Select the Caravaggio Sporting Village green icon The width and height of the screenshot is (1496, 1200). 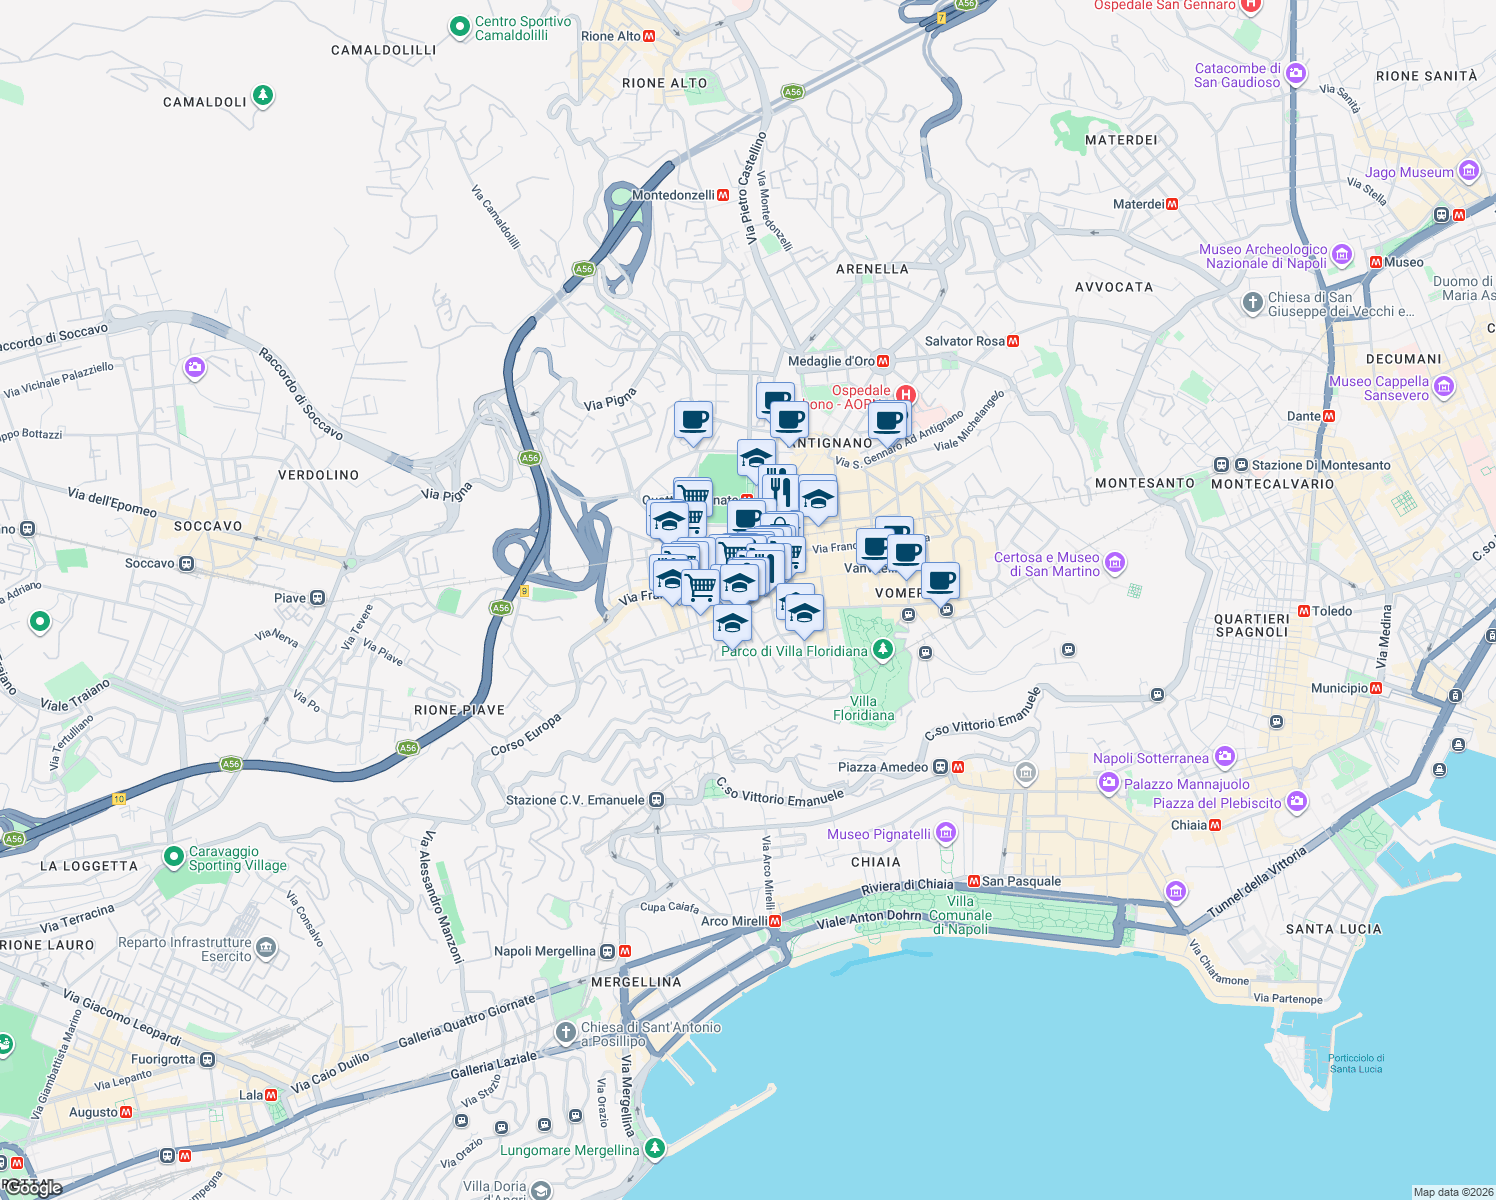(176, 858)
